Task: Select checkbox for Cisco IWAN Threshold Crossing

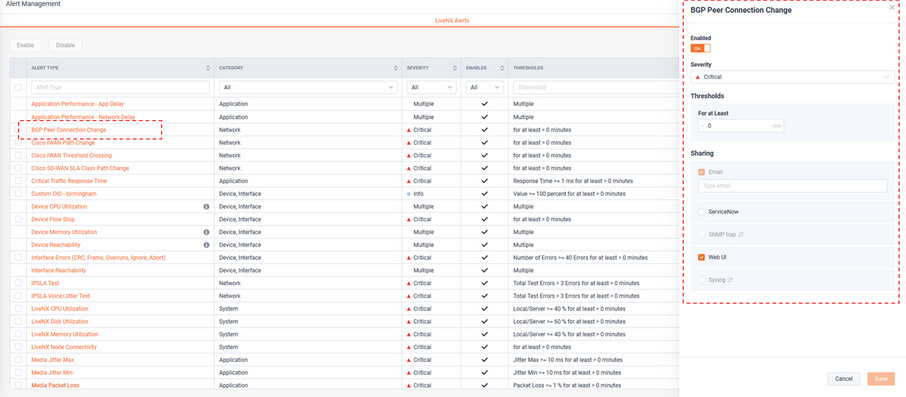Action: tap(18, 155)
